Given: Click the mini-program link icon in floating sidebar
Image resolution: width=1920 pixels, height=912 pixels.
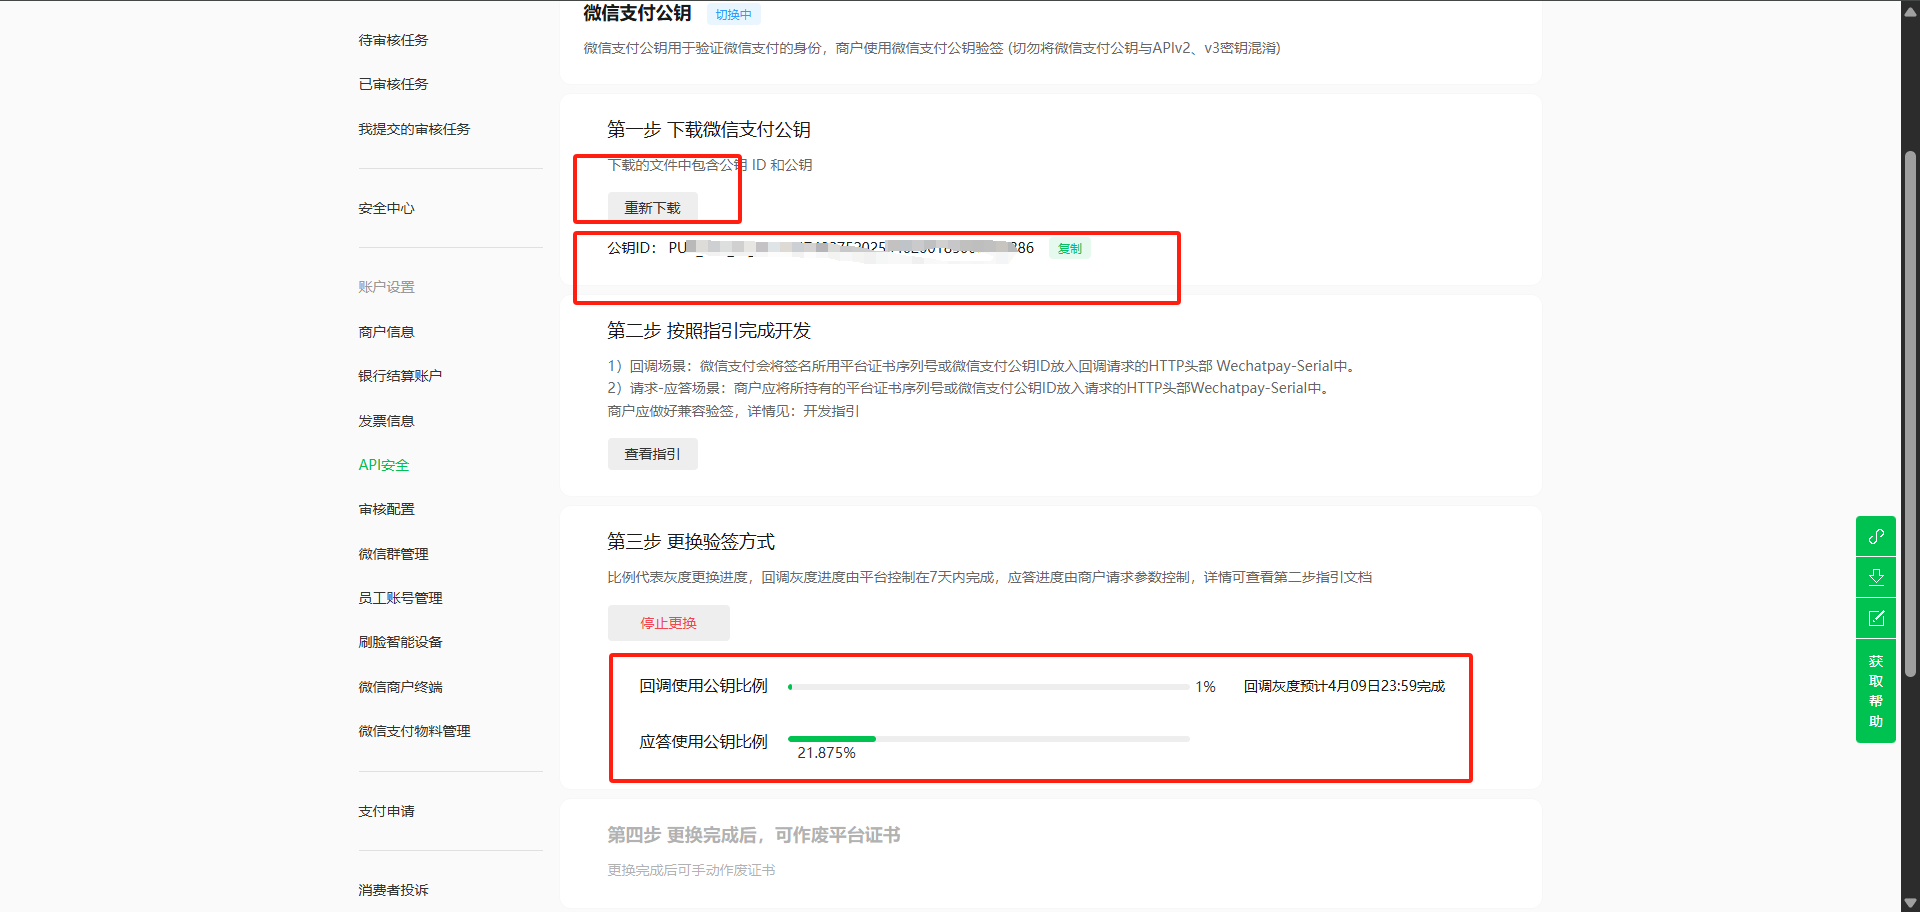Looking at the screenshot, I should pyautogui.click(x=1876, y=536).
